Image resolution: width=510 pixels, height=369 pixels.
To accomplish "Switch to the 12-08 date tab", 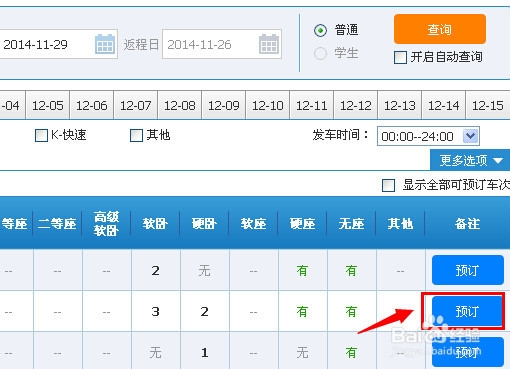I will click(x=180, y=106).
